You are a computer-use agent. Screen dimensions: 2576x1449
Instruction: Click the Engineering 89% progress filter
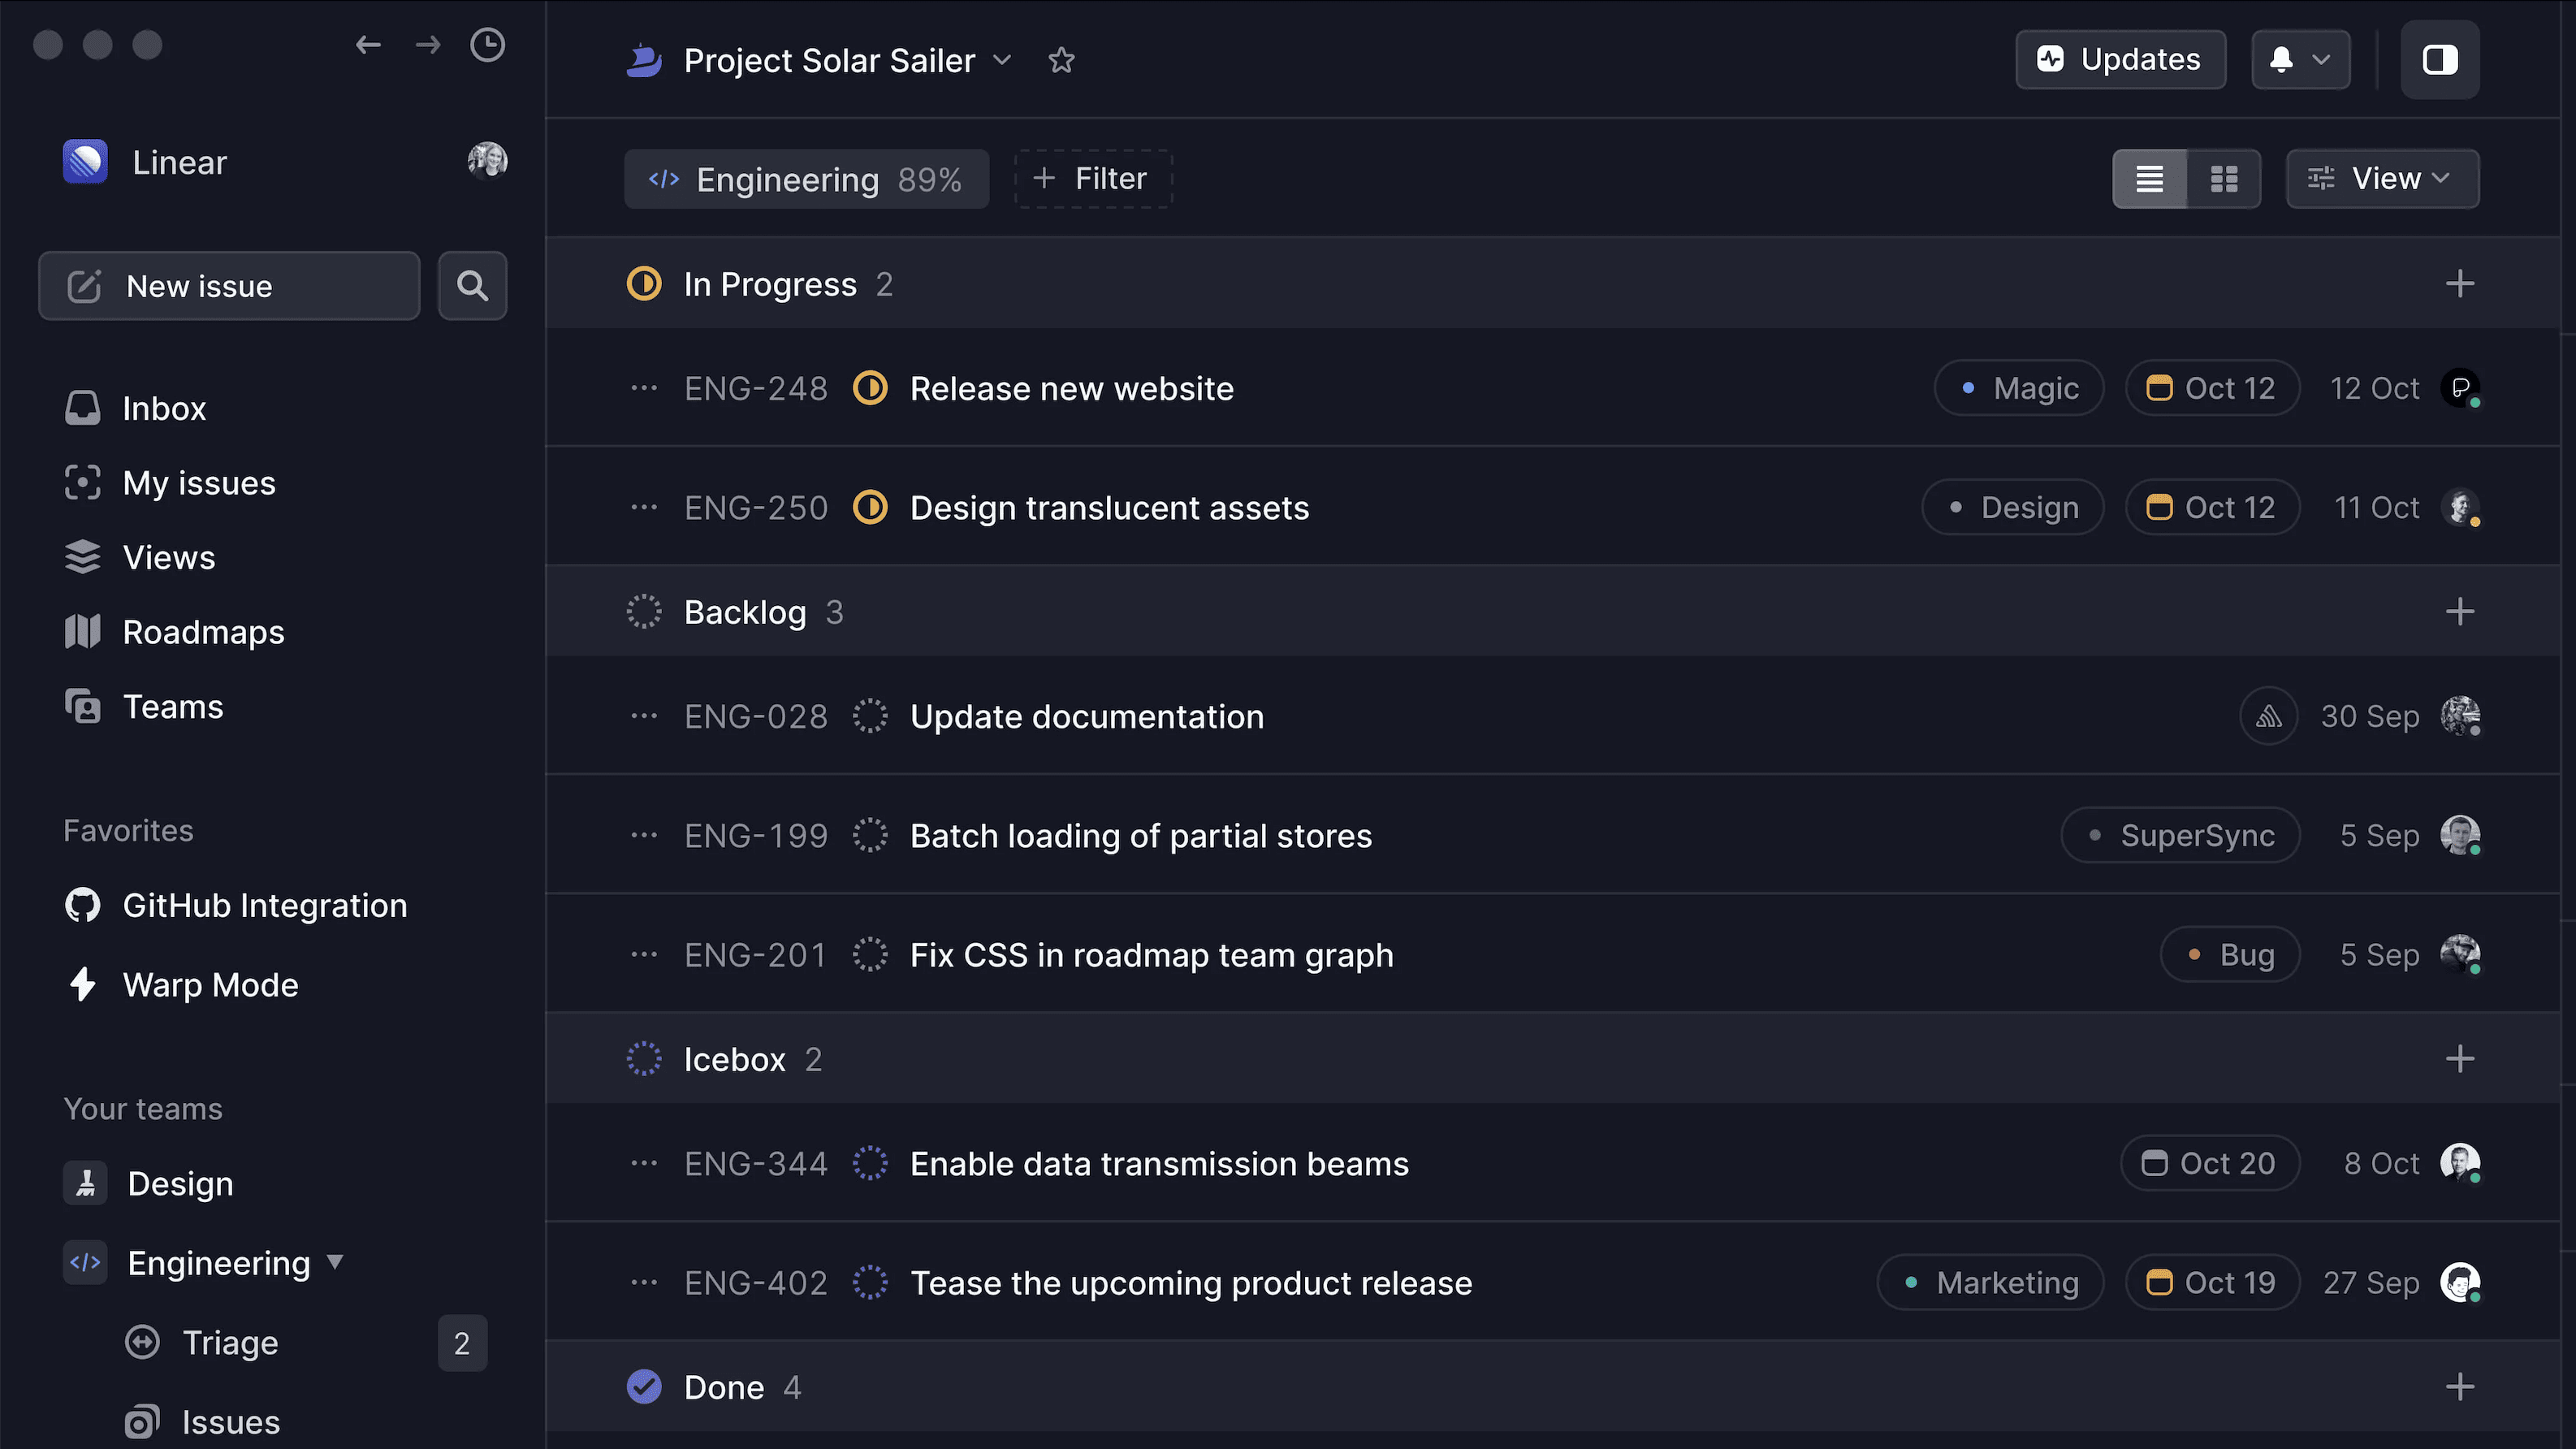(x=806, y=179)
